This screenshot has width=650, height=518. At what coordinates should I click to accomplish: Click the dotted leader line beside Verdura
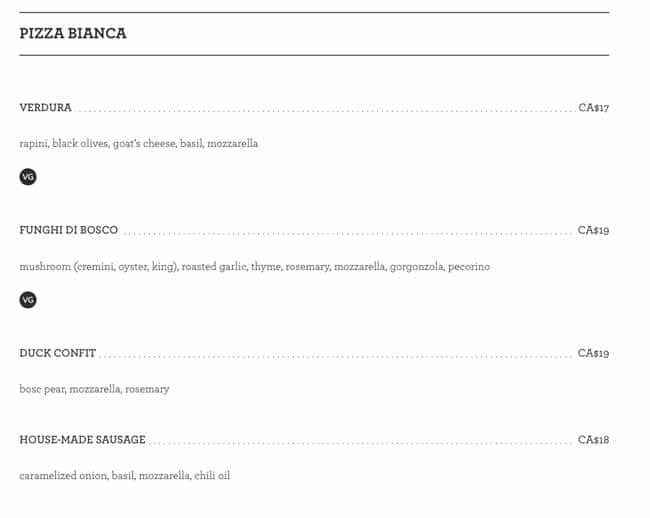tap(325, 110)
